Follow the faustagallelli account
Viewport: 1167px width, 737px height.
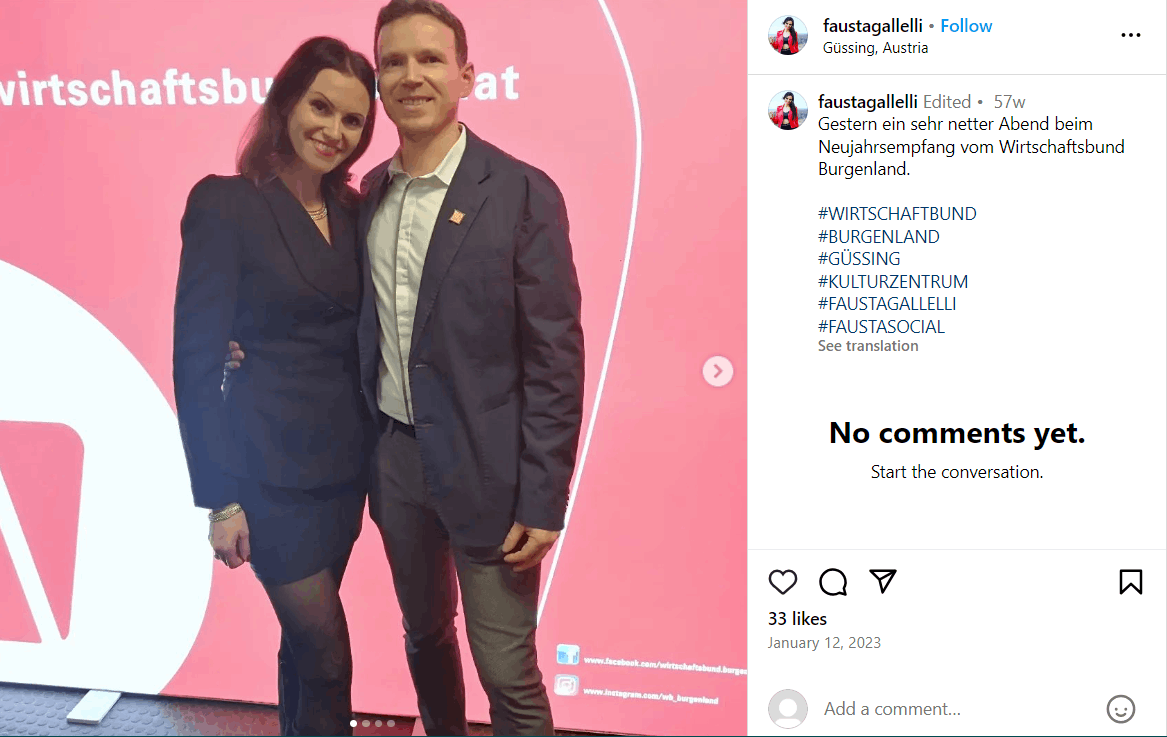click(966, 26)
